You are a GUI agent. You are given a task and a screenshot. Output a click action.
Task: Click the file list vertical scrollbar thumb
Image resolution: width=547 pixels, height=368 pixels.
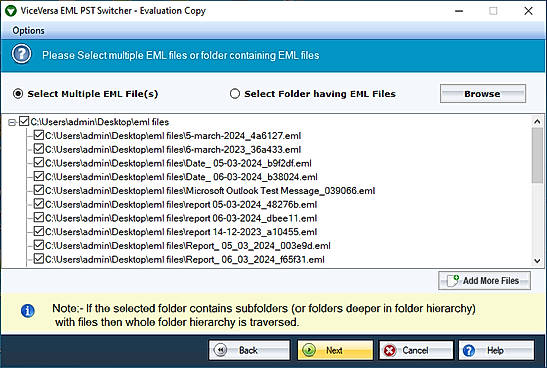pyautogui.click(x=537, y=155)
